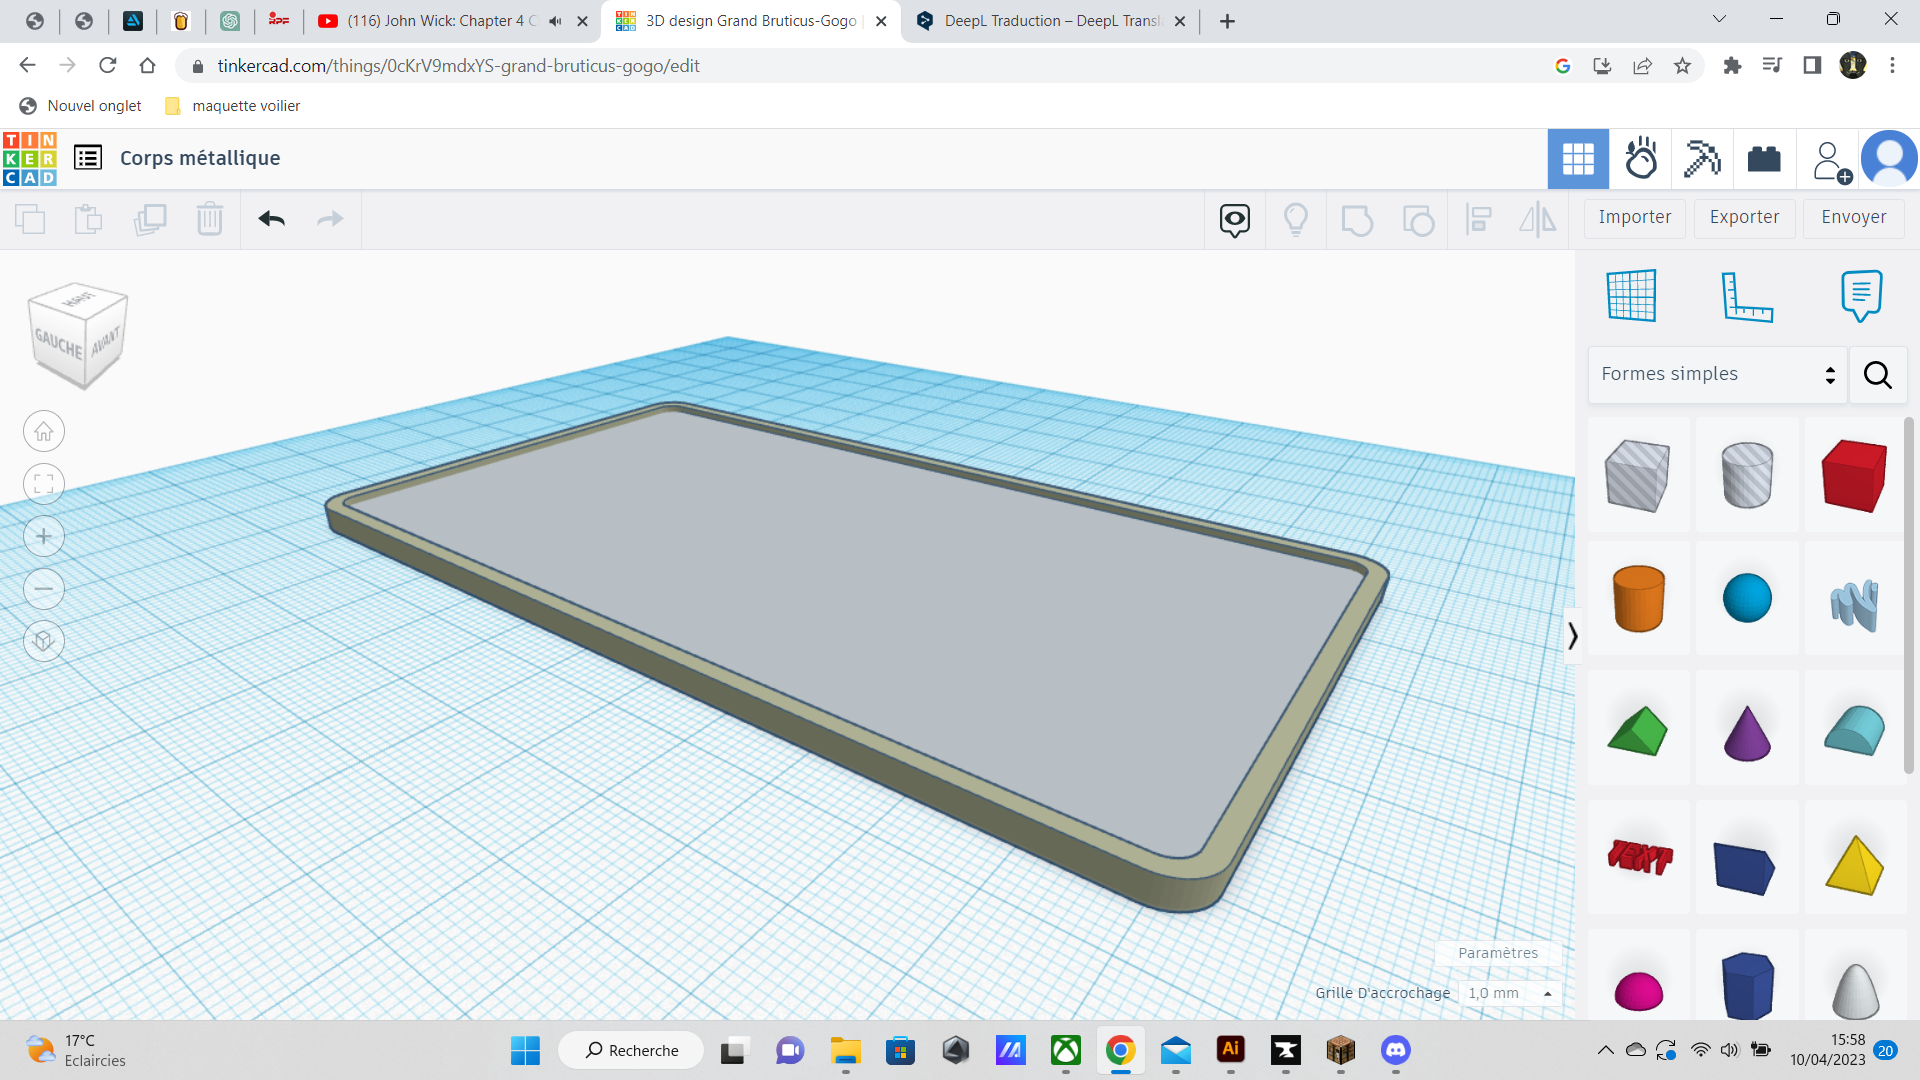Redo the last action
The image size is (1920, 1080).
click(x=330, y=219)
